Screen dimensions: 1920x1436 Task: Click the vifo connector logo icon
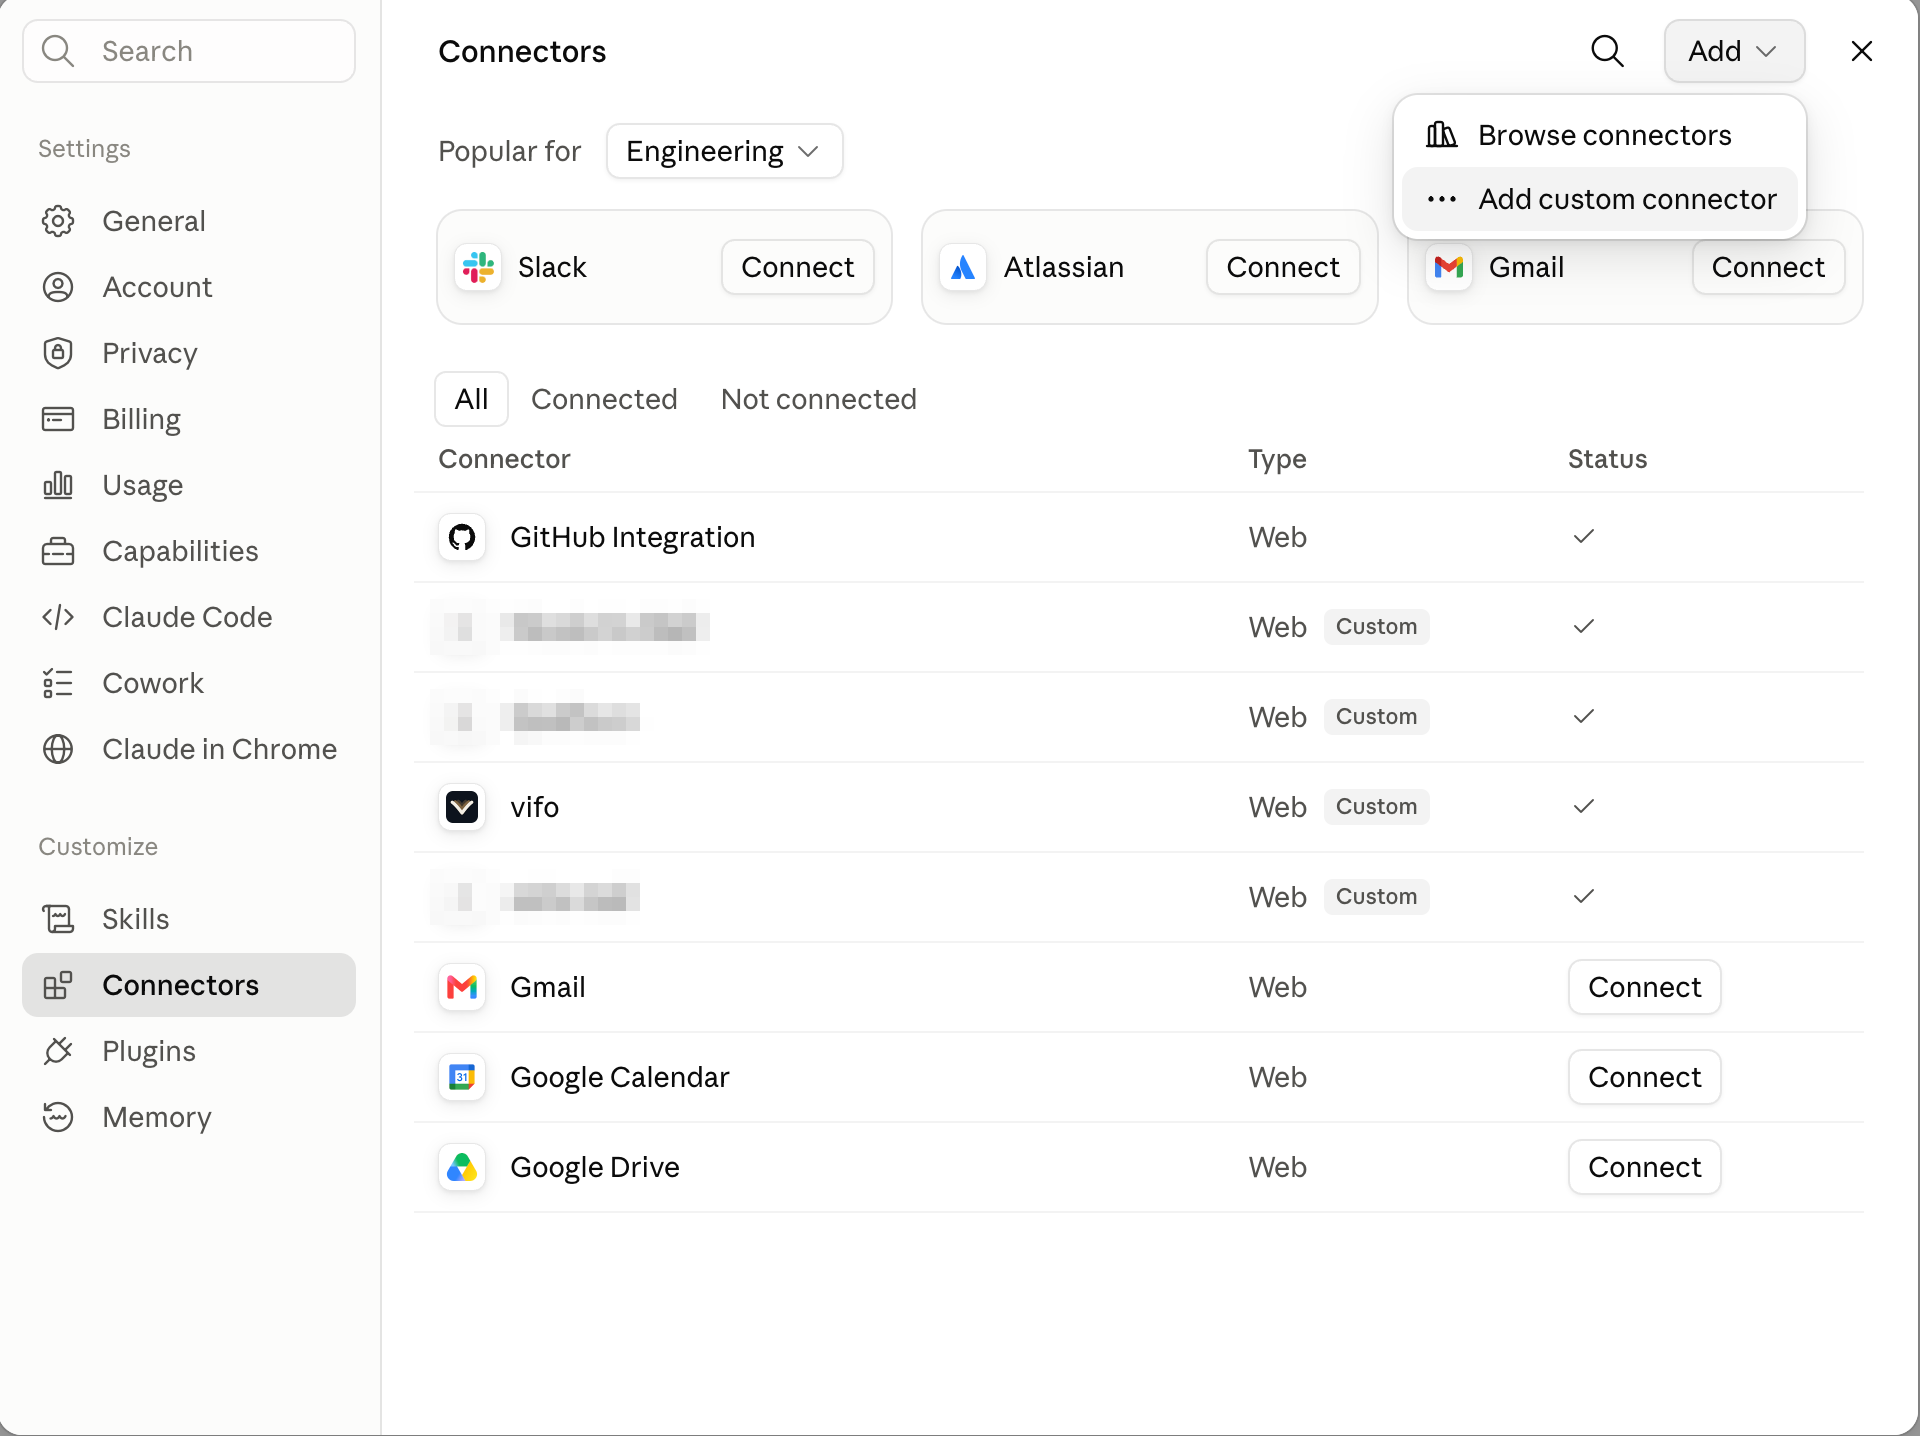coord(462,807)
